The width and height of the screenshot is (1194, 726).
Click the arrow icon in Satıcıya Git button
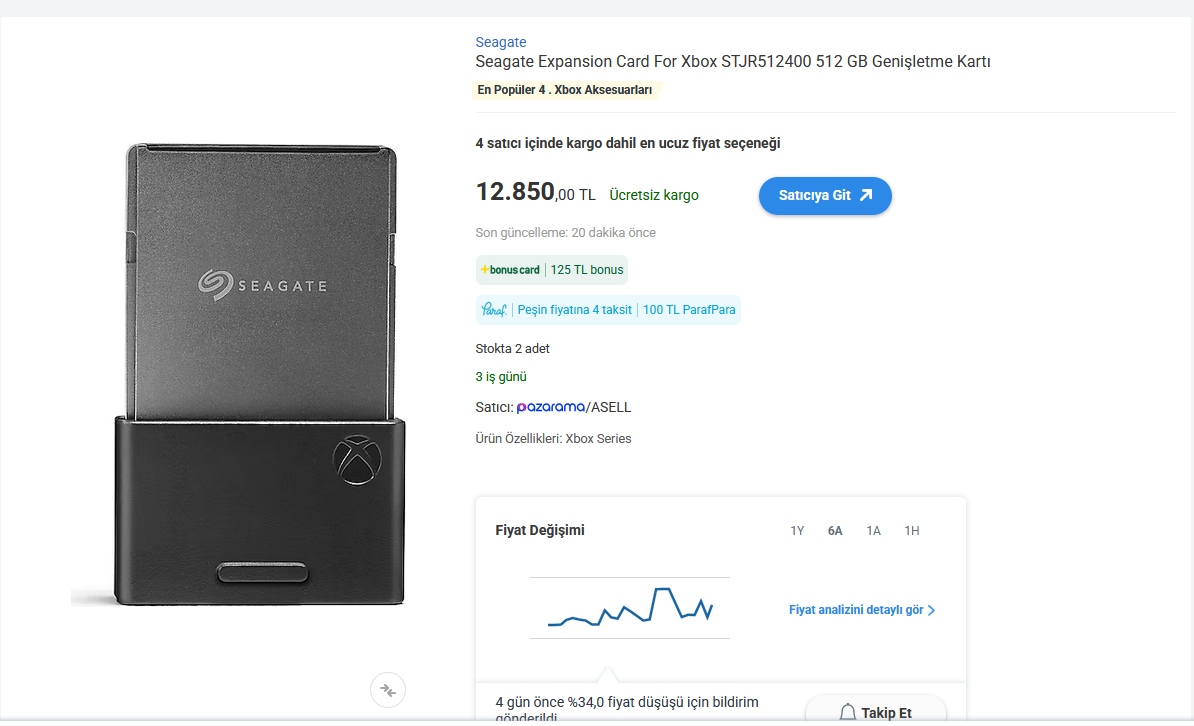tap(866, 195)
